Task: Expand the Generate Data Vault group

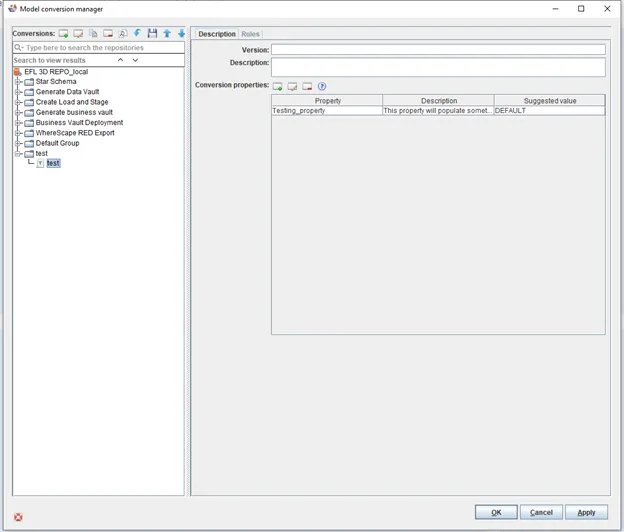Action: tap(17, 92)
